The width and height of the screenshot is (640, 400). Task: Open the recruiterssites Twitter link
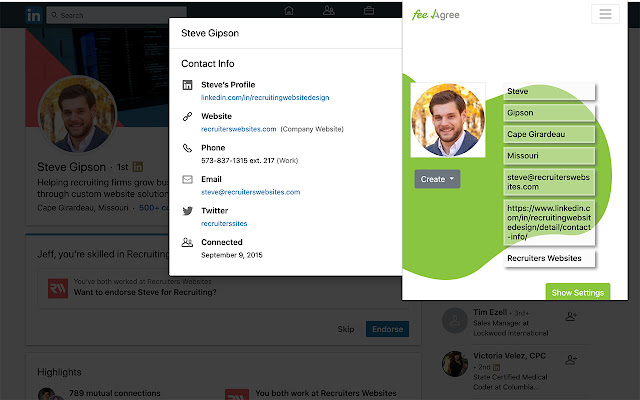[224, 223]
